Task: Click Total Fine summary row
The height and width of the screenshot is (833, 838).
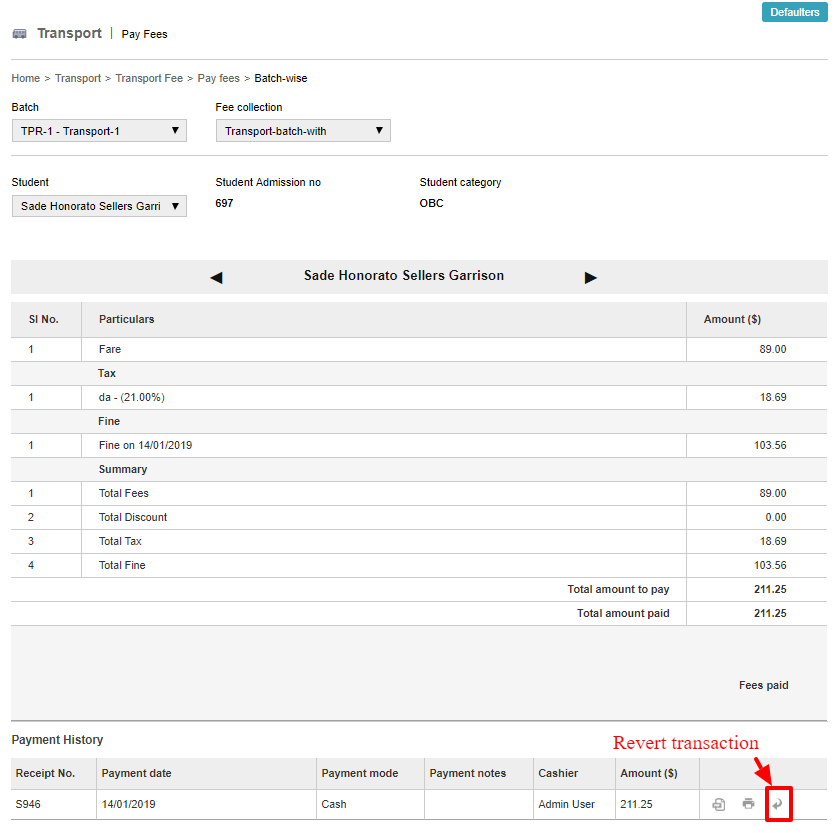Action: click(x=419, y=565)
